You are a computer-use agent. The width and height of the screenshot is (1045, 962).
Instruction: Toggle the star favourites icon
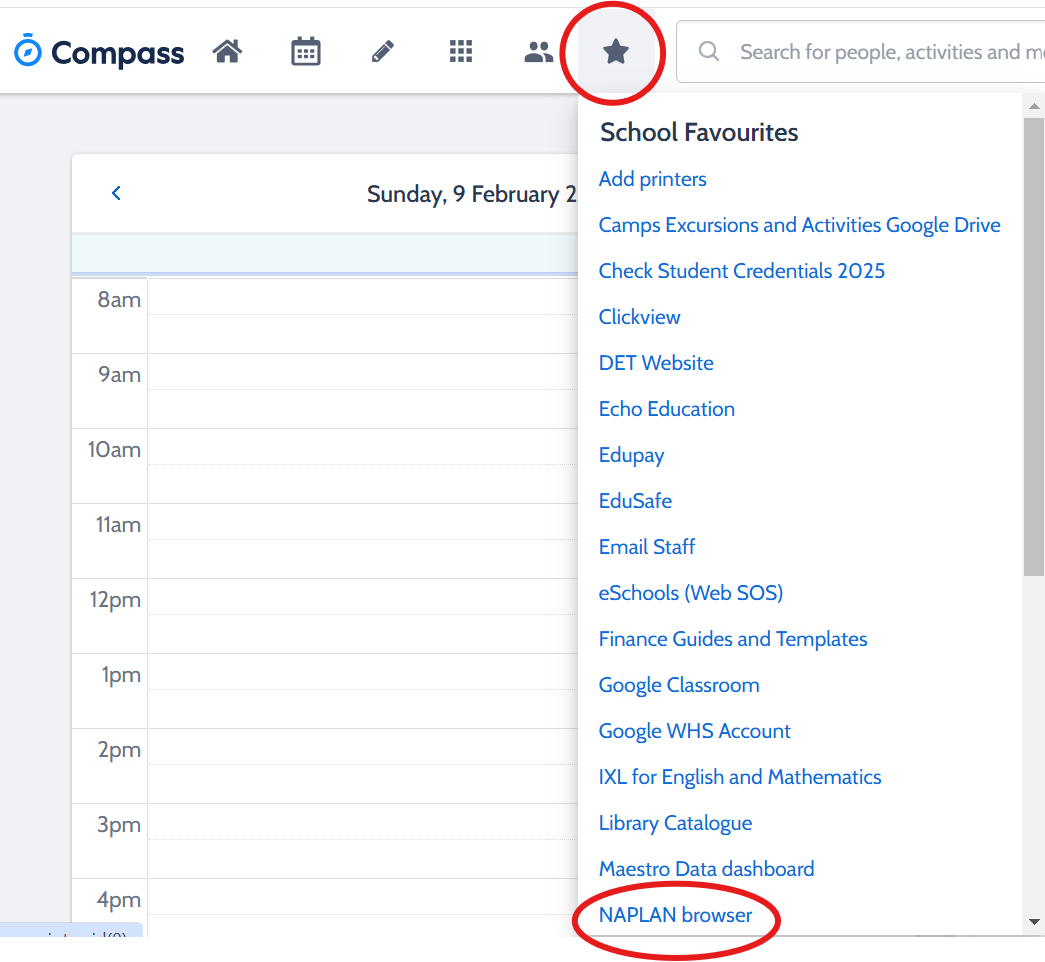click(615, 51)
